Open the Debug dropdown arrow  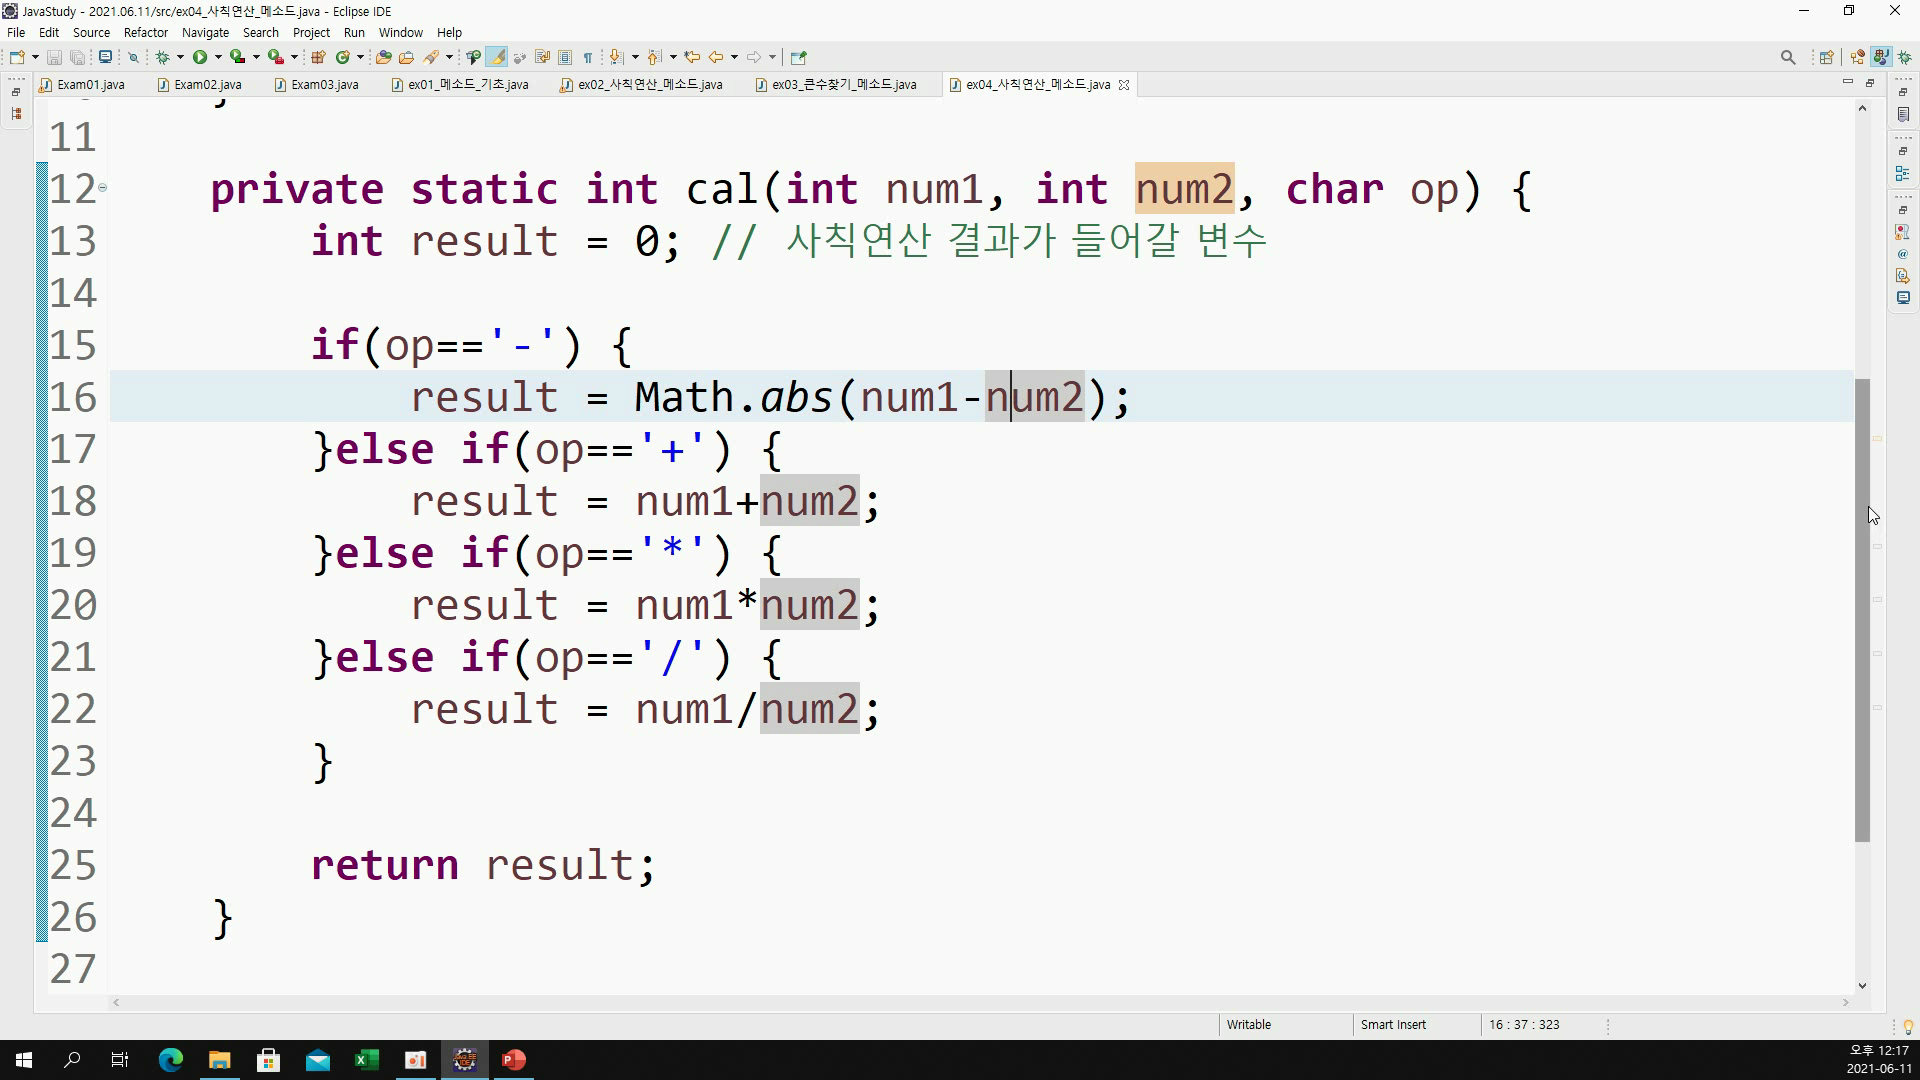point(180,57)
